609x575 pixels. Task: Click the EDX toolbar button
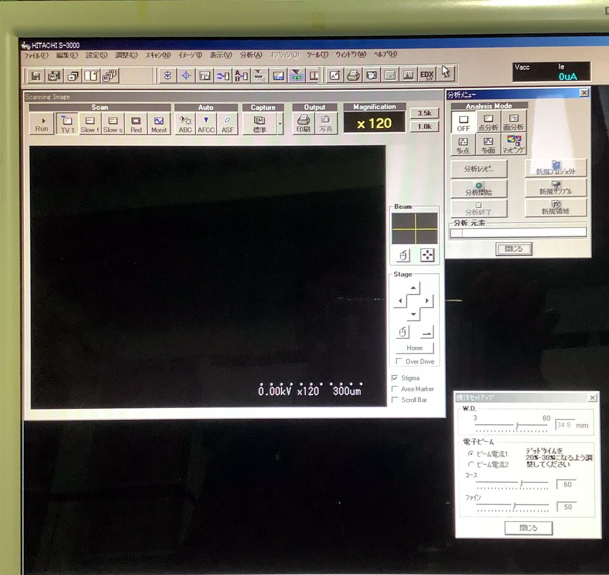coord(427,75)
